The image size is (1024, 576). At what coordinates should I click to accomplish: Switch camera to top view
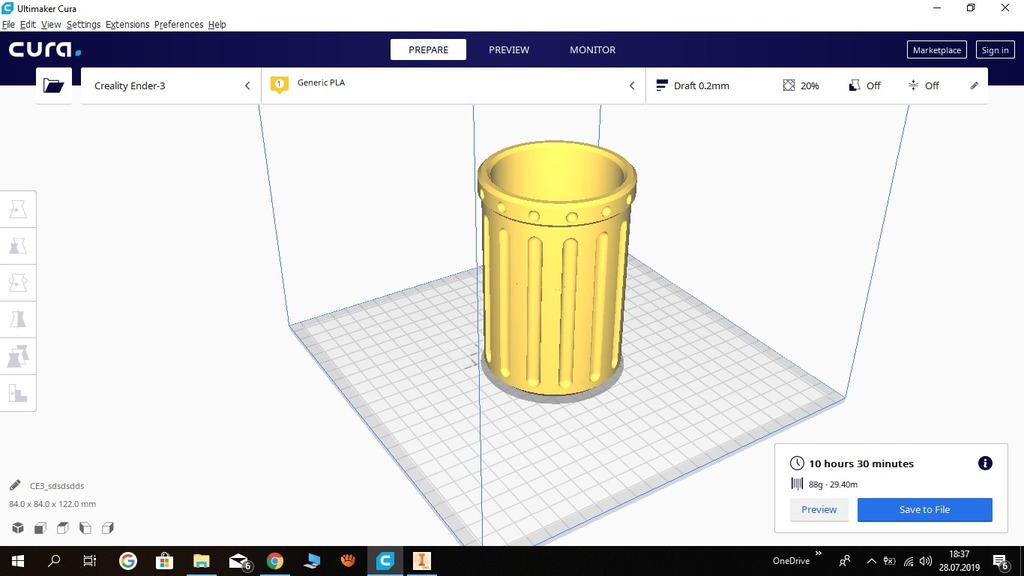coord(63,528)
